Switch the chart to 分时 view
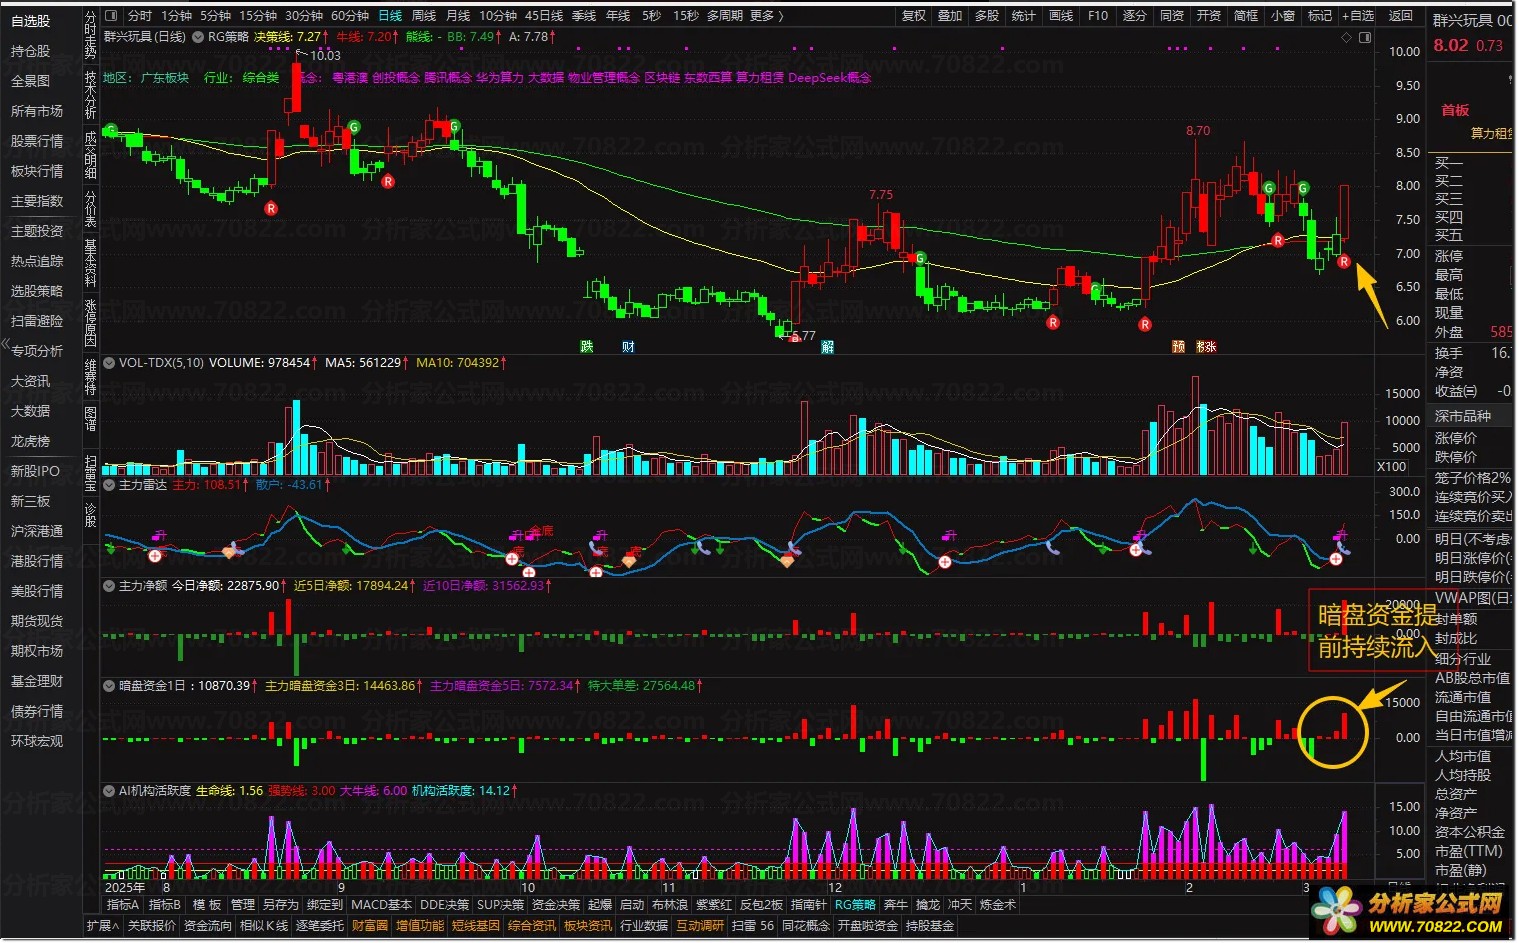The image size is (1519, 943). coord(140,15)
